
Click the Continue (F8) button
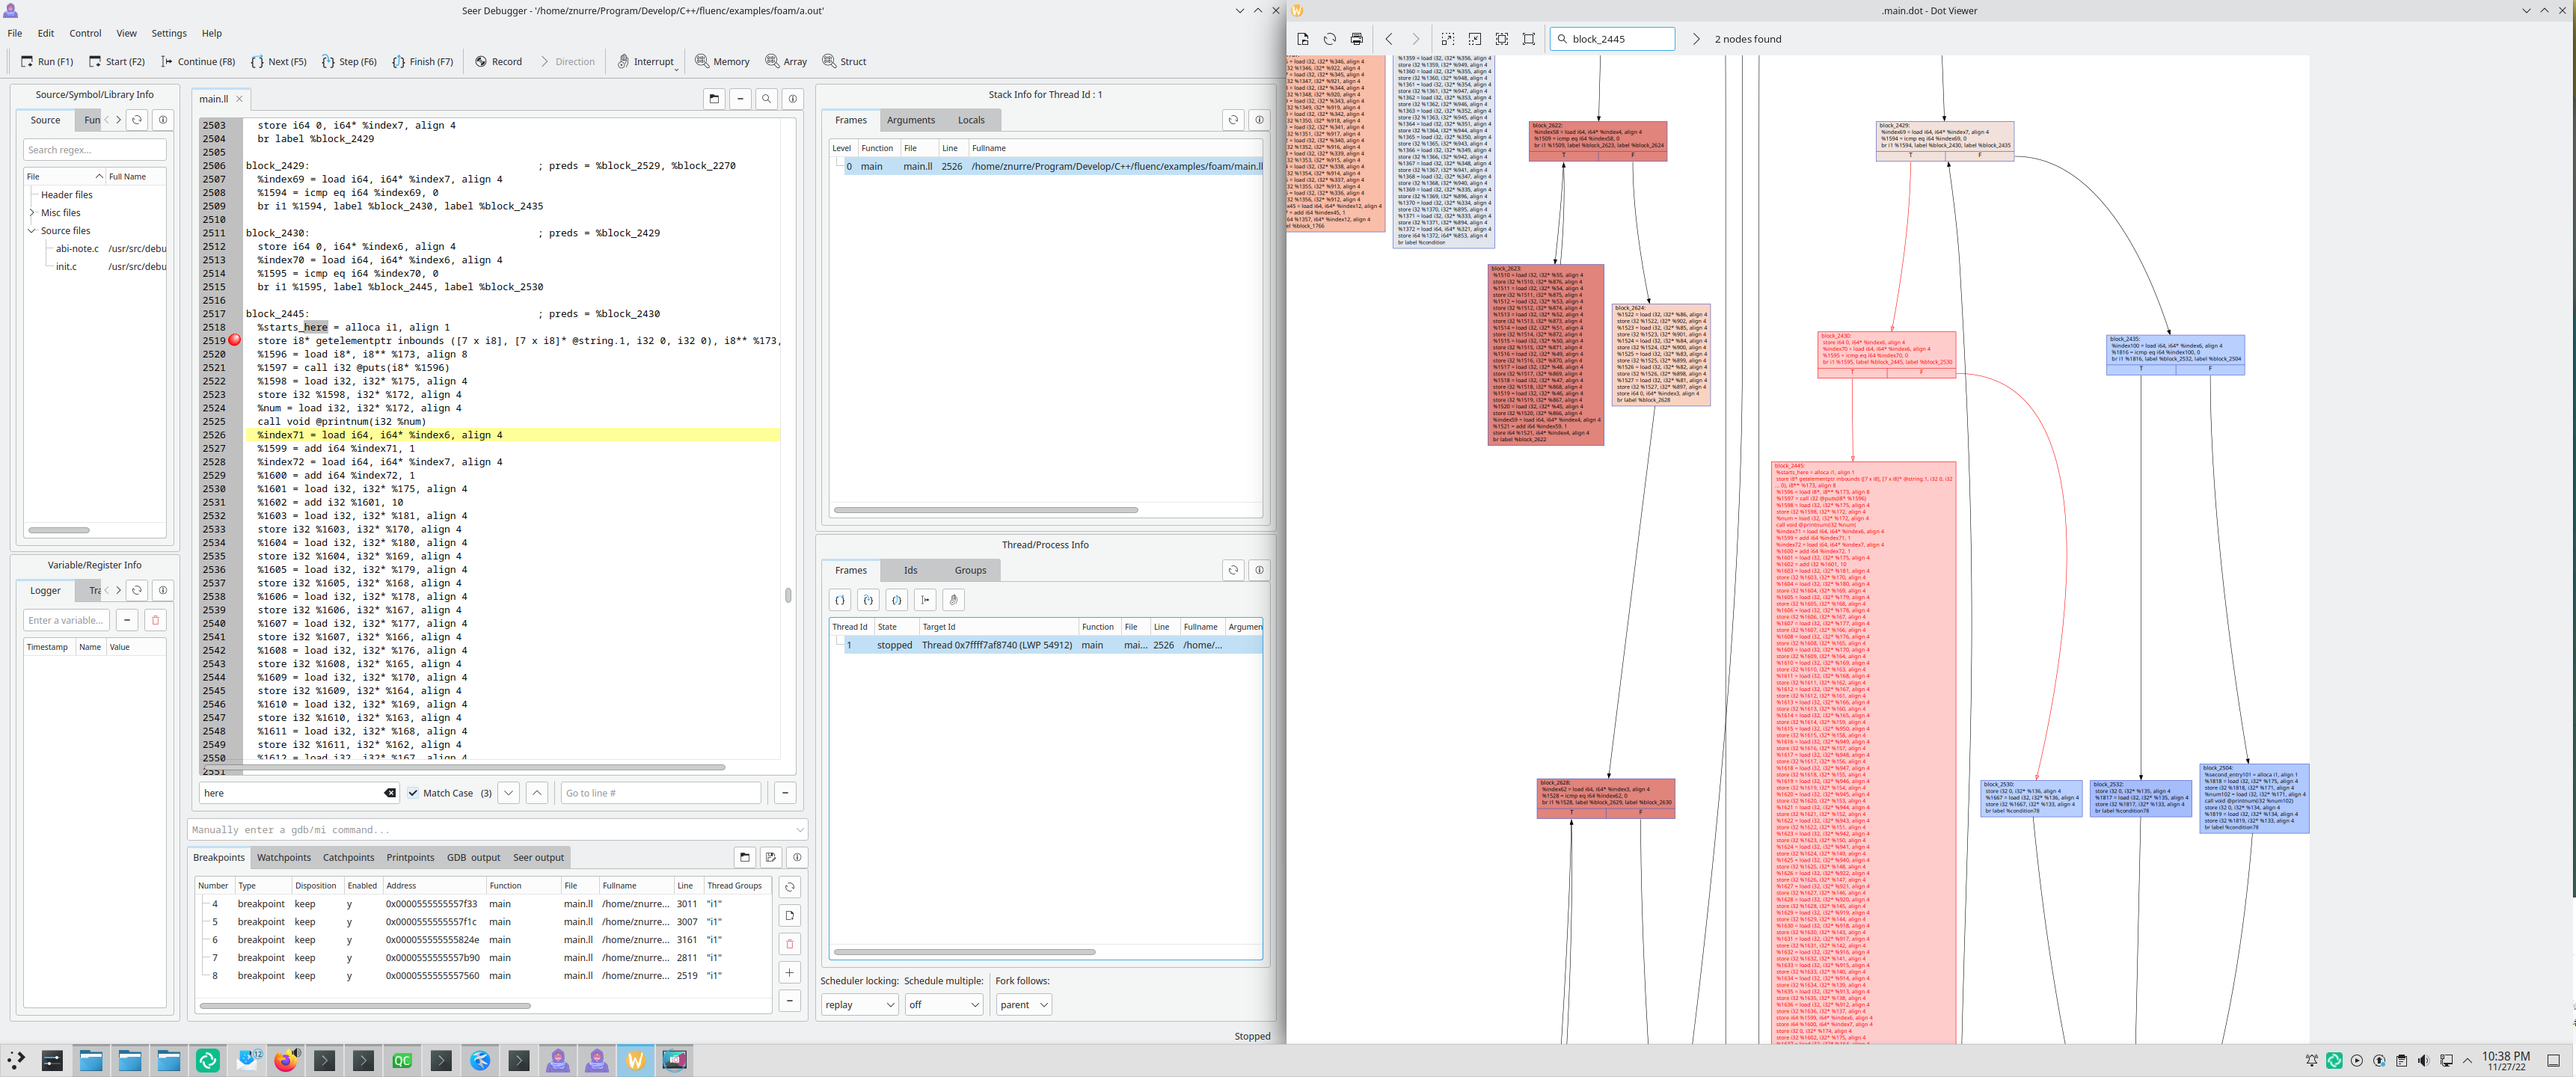(x=197, y=62)
